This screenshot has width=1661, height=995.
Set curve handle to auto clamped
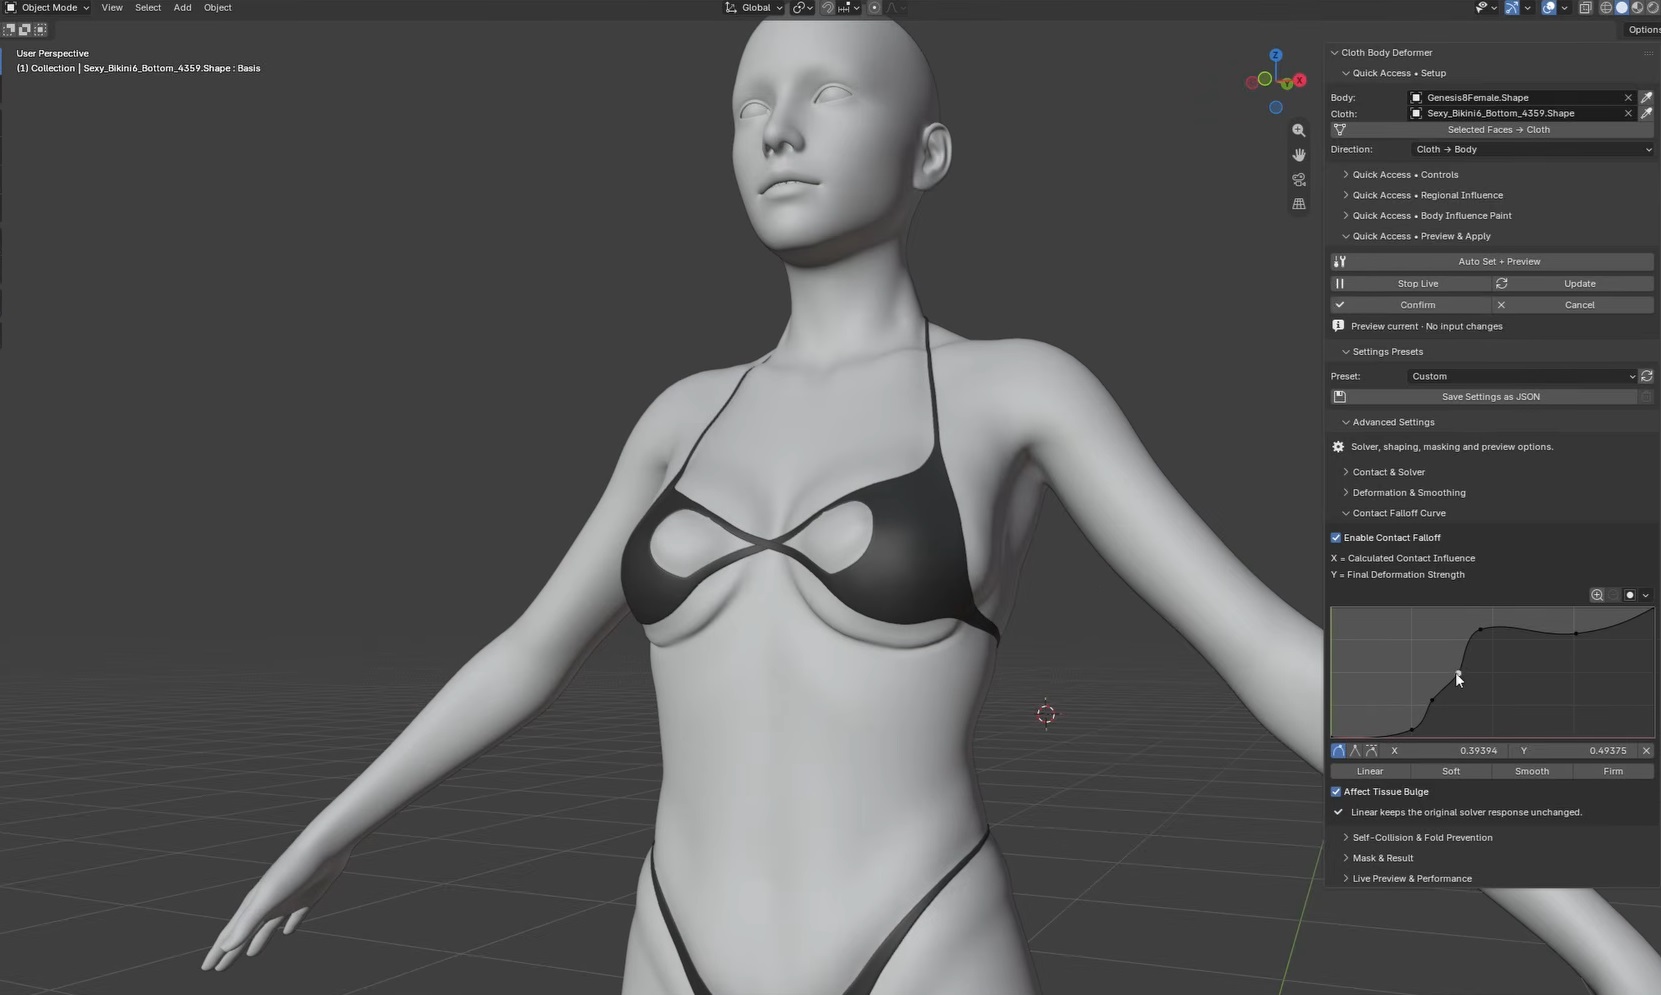tap(1371, 750)
